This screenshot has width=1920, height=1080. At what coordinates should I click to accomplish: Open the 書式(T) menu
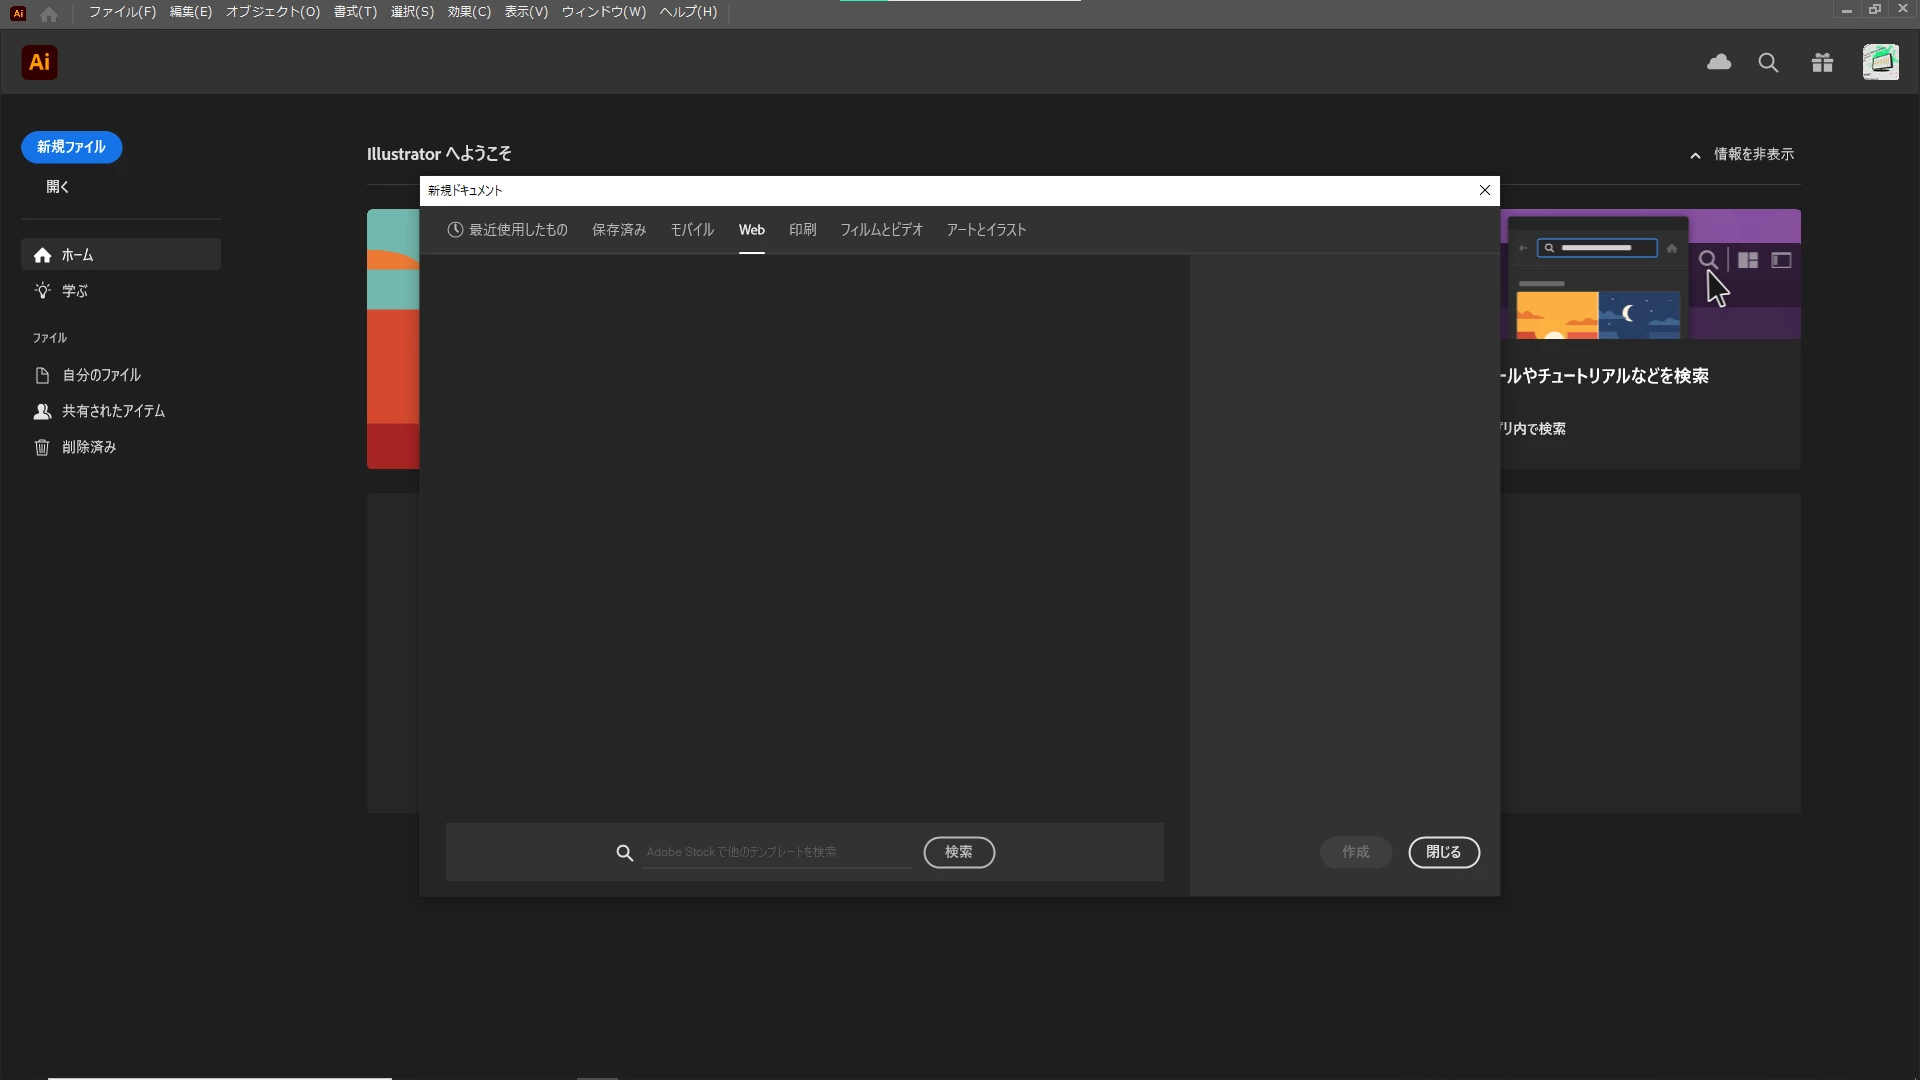[355, 12]
